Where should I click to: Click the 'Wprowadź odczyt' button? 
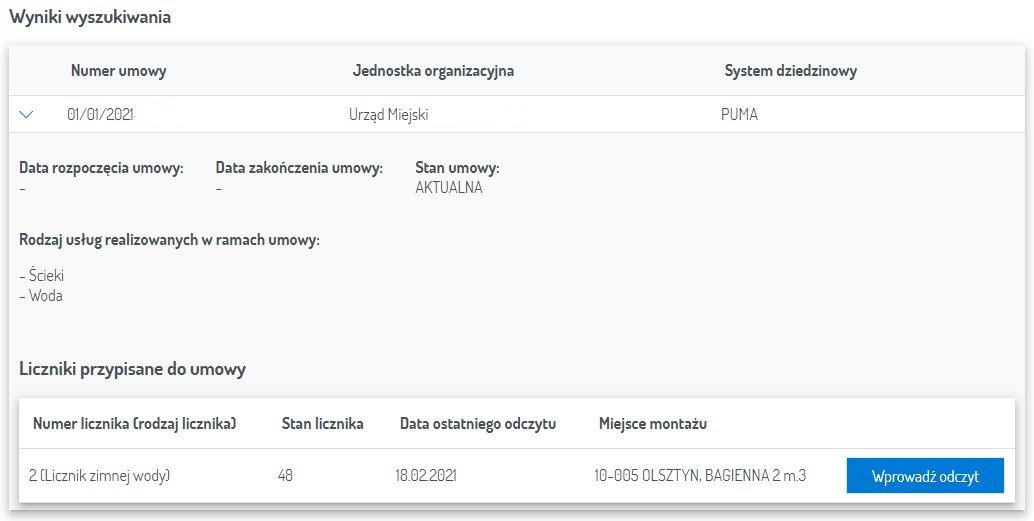[924, 476]
